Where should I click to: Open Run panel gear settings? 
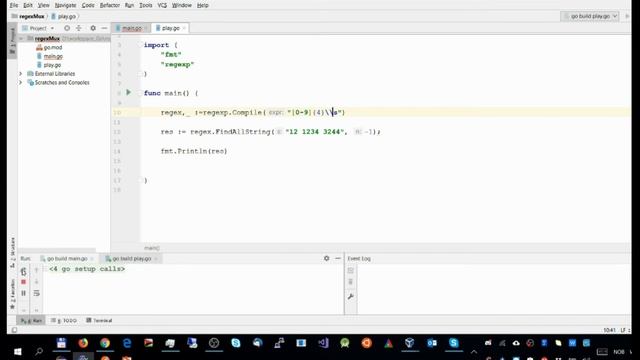[x=327, y=258]
